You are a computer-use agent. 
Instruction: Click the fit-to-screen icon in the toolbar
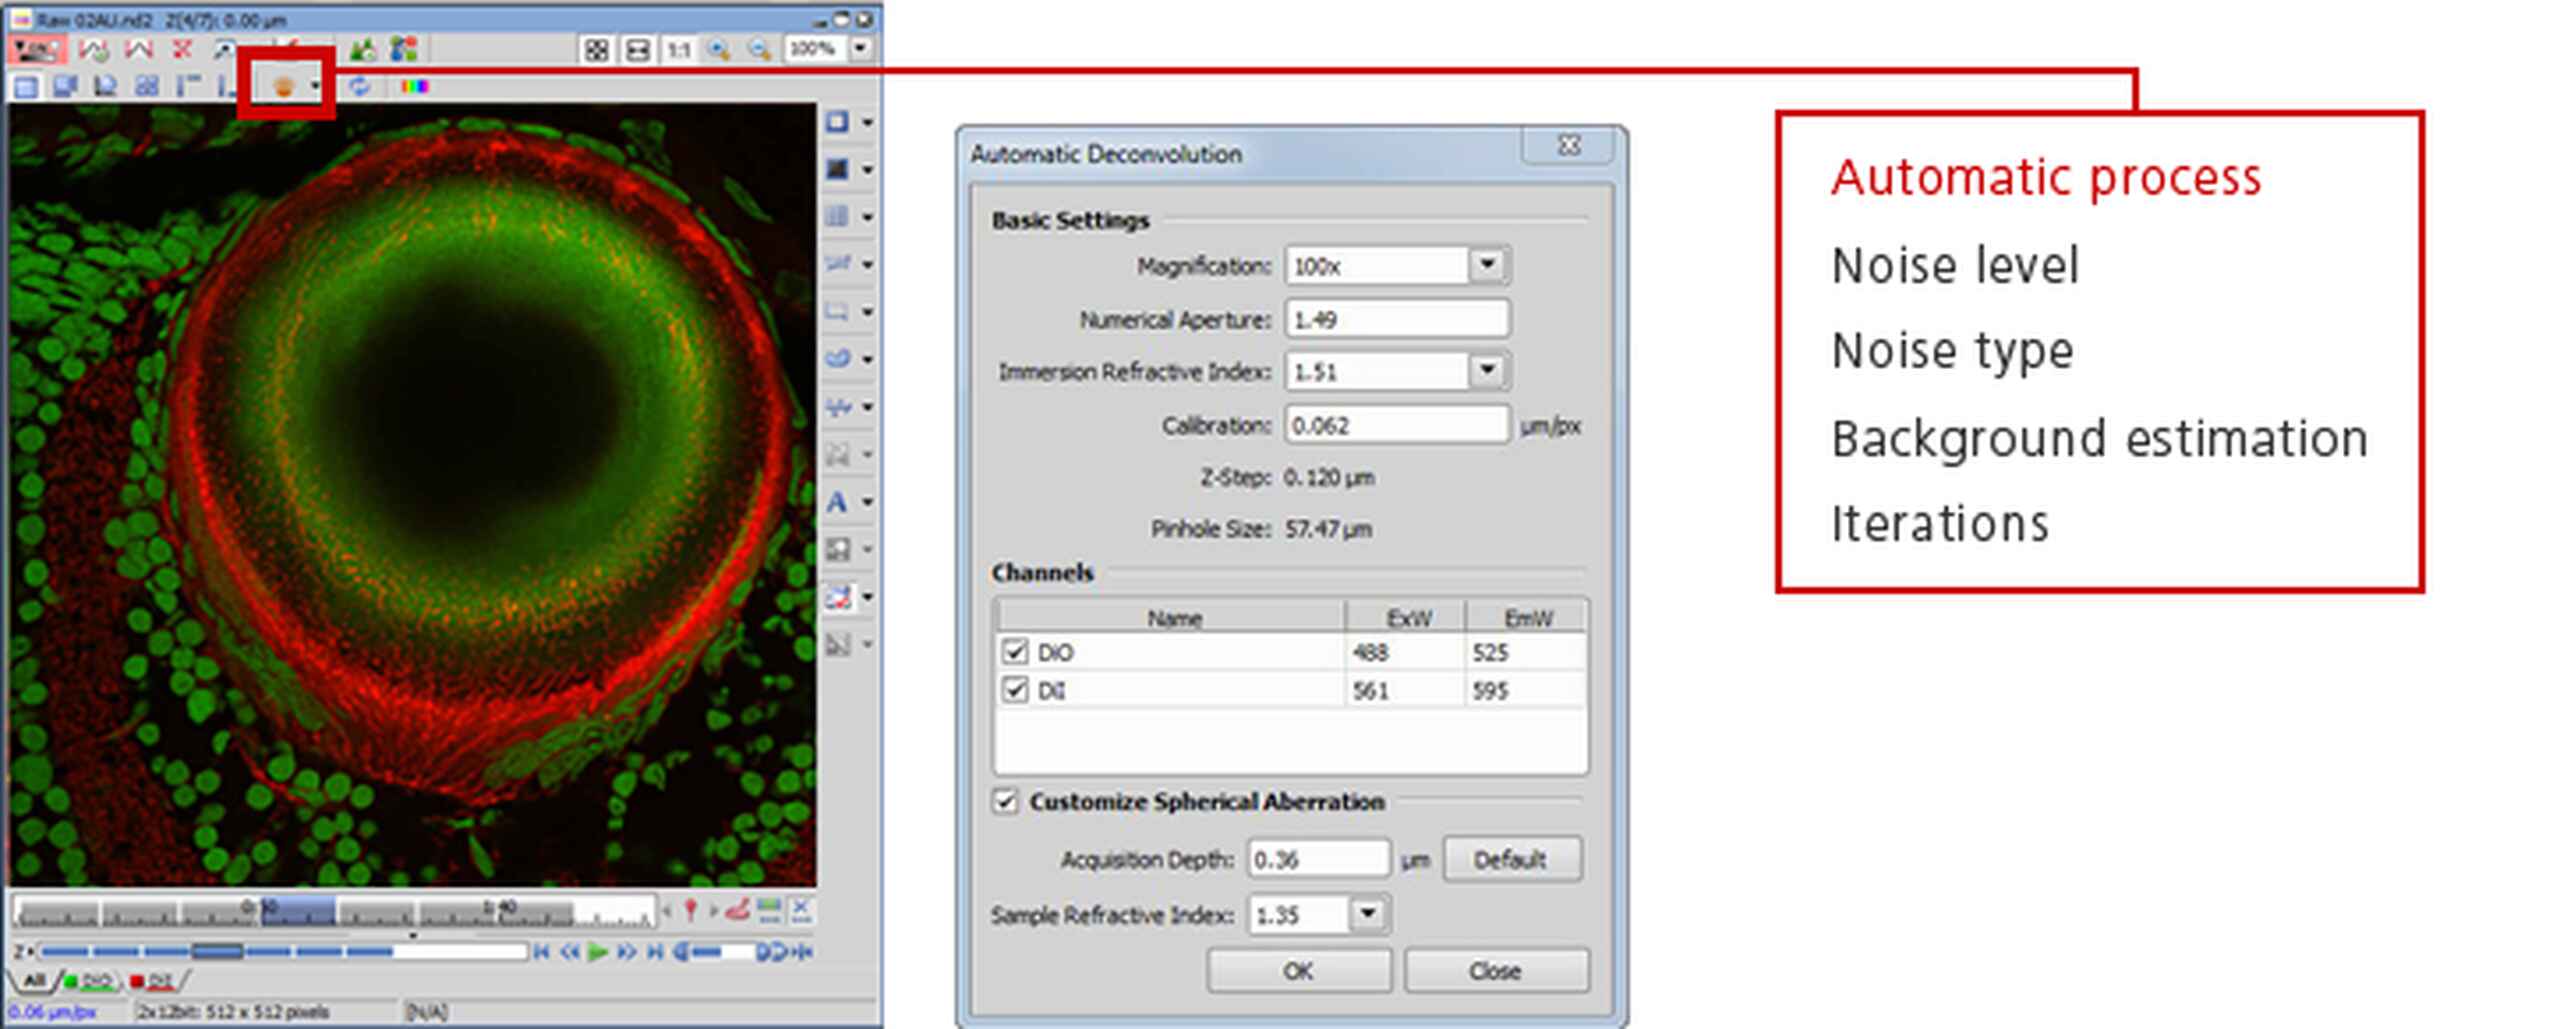point(597,49)
